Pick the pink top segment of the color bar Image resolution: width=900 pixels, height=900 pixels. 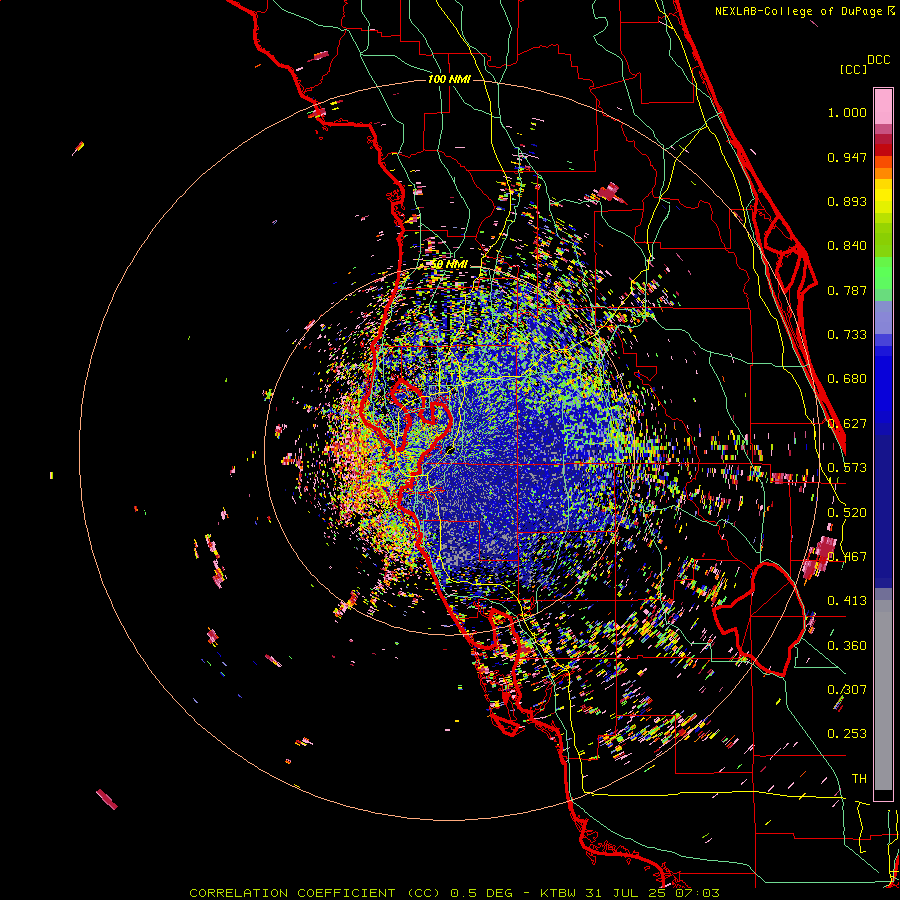[883, 106]
